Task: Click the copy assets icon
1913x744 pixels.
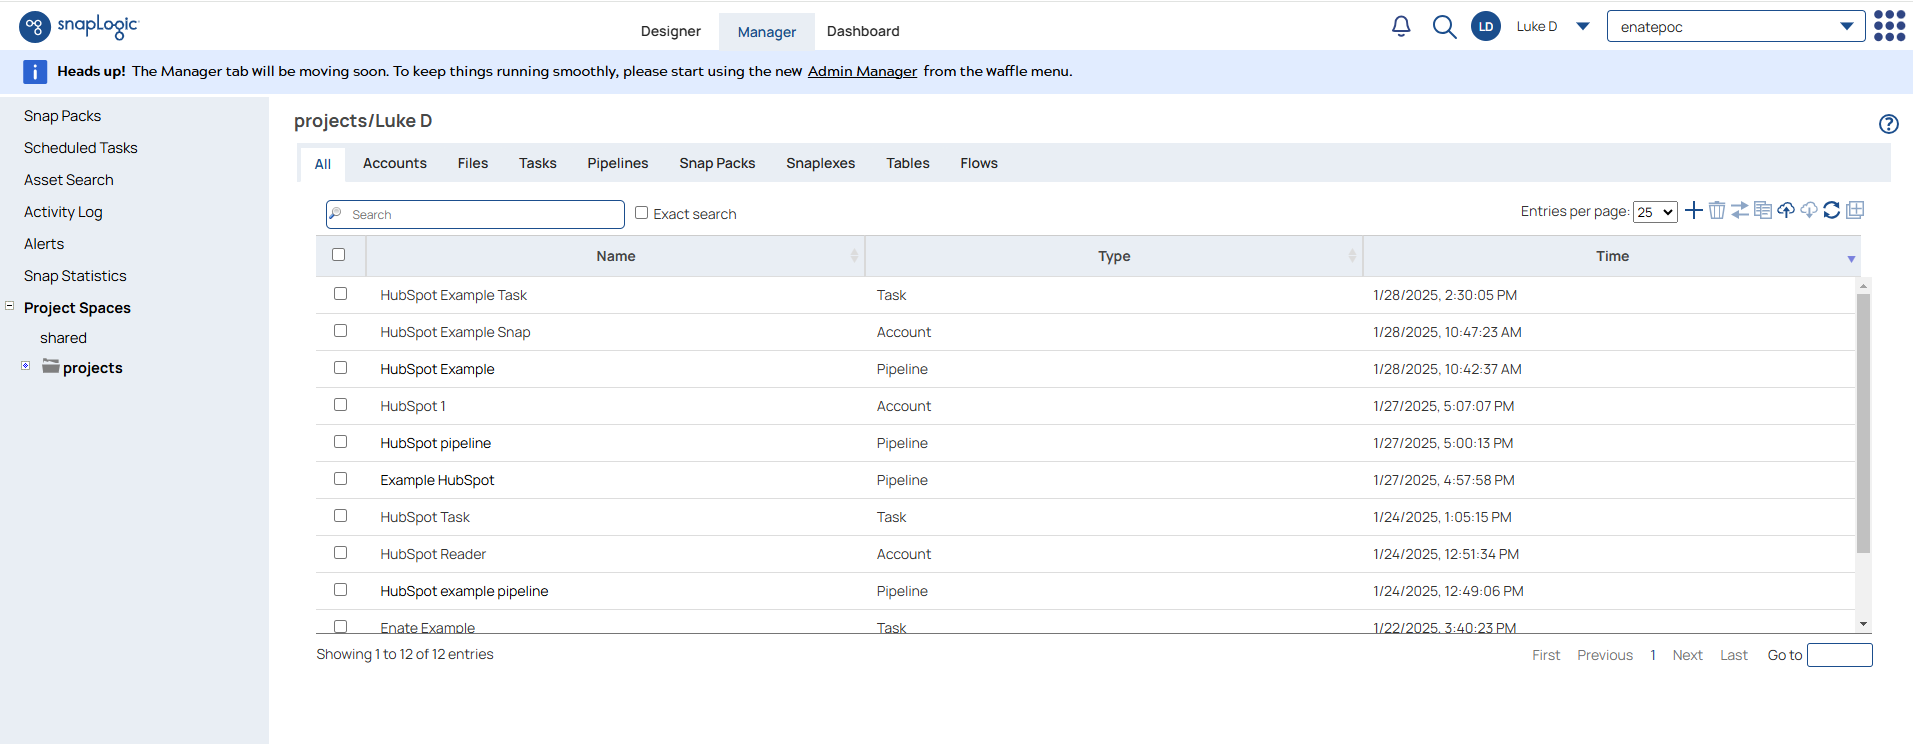Action: point(1763,210)
